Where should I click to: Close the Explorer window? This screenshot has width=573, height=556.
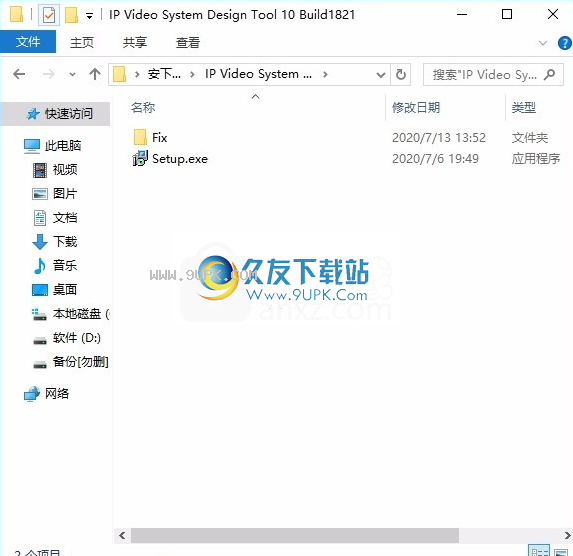click(x=553, y=15)
